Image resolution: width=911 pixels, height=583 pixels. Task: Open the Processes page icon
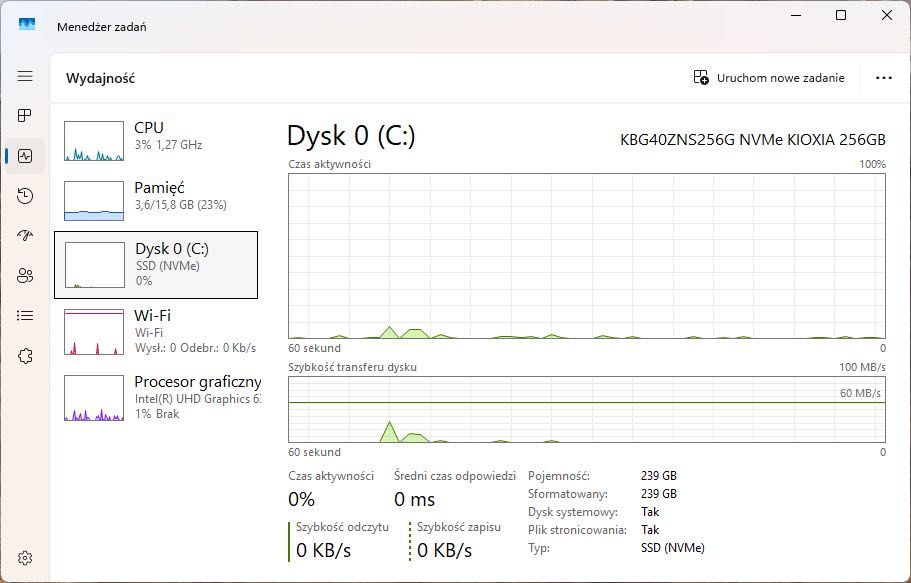[x=25, y=116]
